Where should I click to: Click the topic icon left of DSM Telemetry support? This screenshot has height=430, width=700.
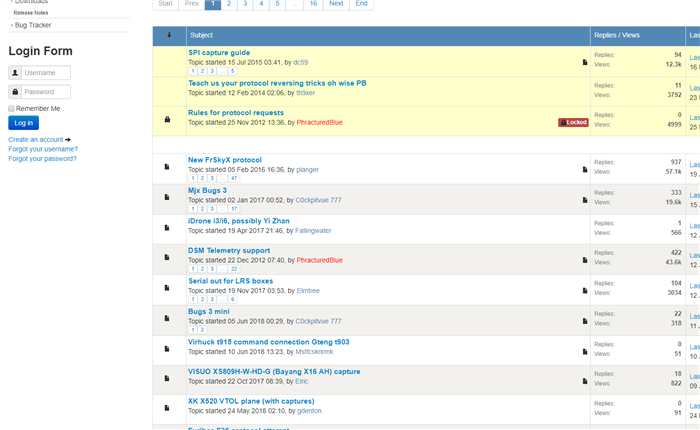167,257
